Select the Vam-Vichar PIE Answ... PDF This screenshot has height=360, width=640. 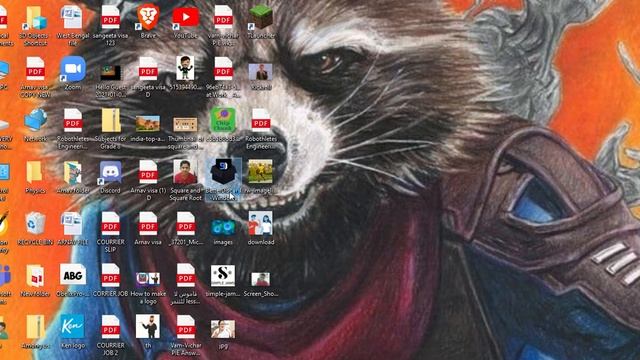pos(185,327)
